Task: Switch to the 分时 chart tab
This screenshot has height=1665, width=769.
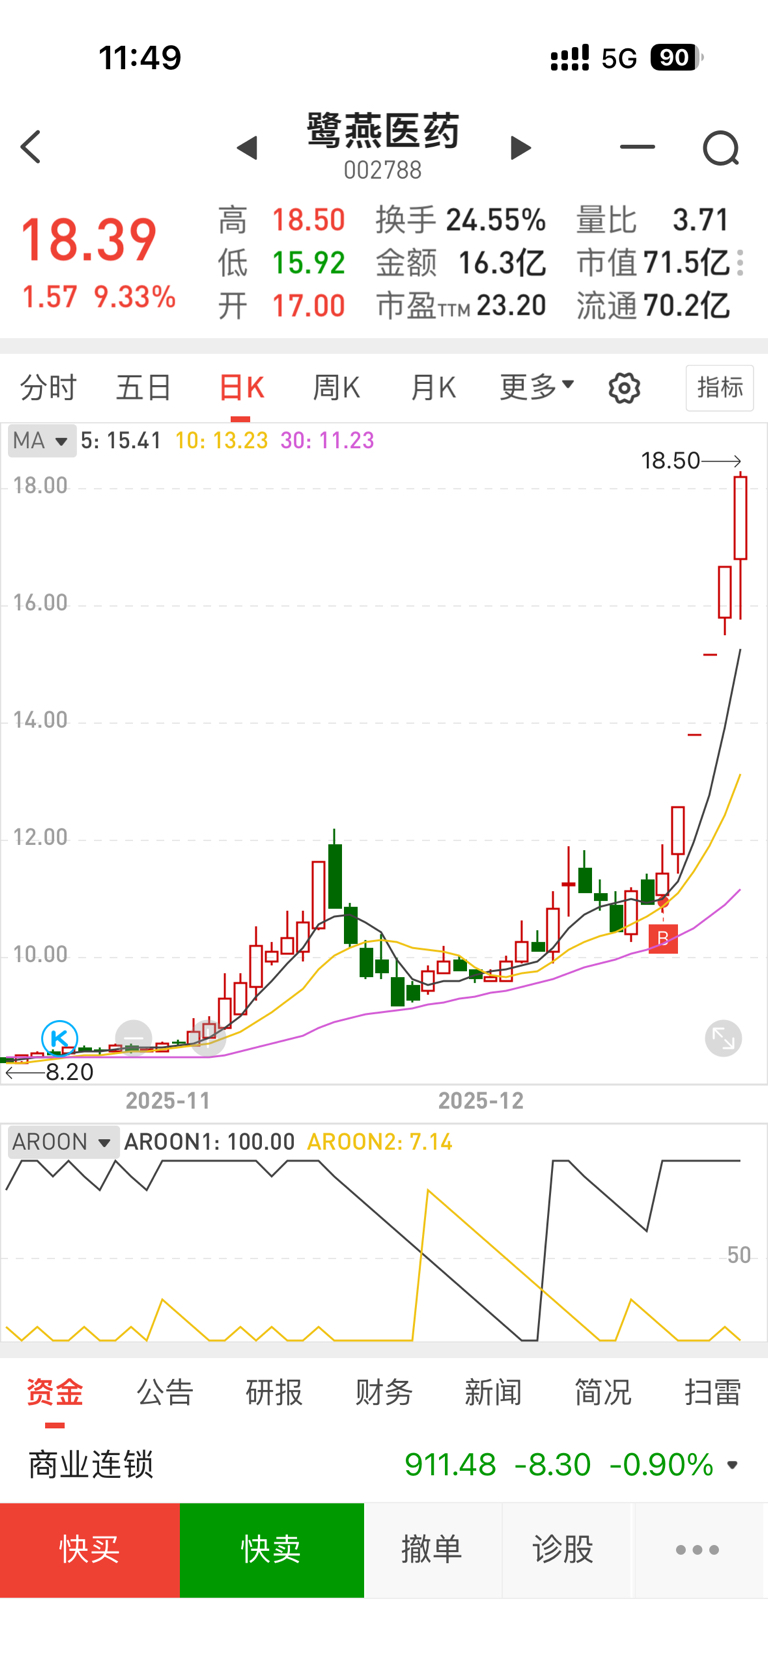Action: click(x=48, y=387)
